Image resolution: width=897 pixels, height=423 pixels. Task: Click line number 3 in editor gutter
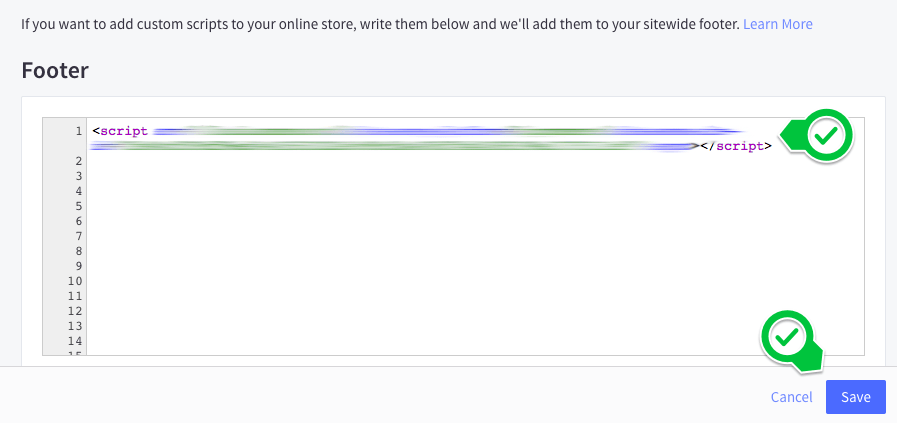[77, 176]
